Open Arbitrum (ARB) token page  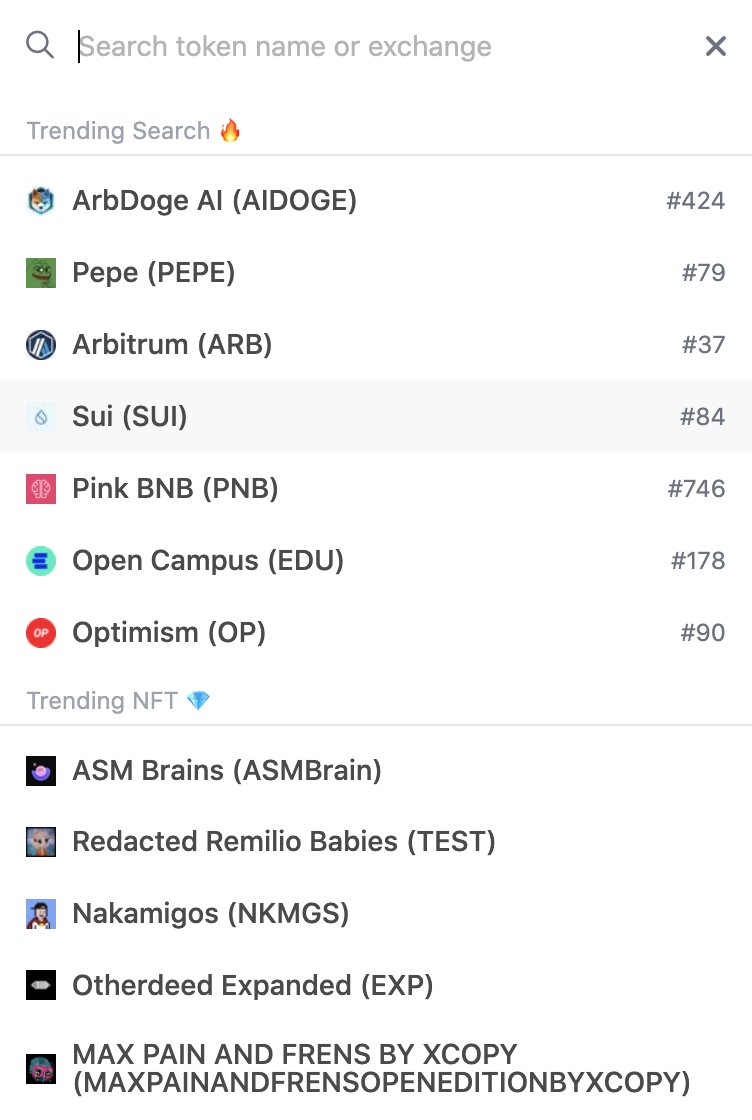point(376,345)
